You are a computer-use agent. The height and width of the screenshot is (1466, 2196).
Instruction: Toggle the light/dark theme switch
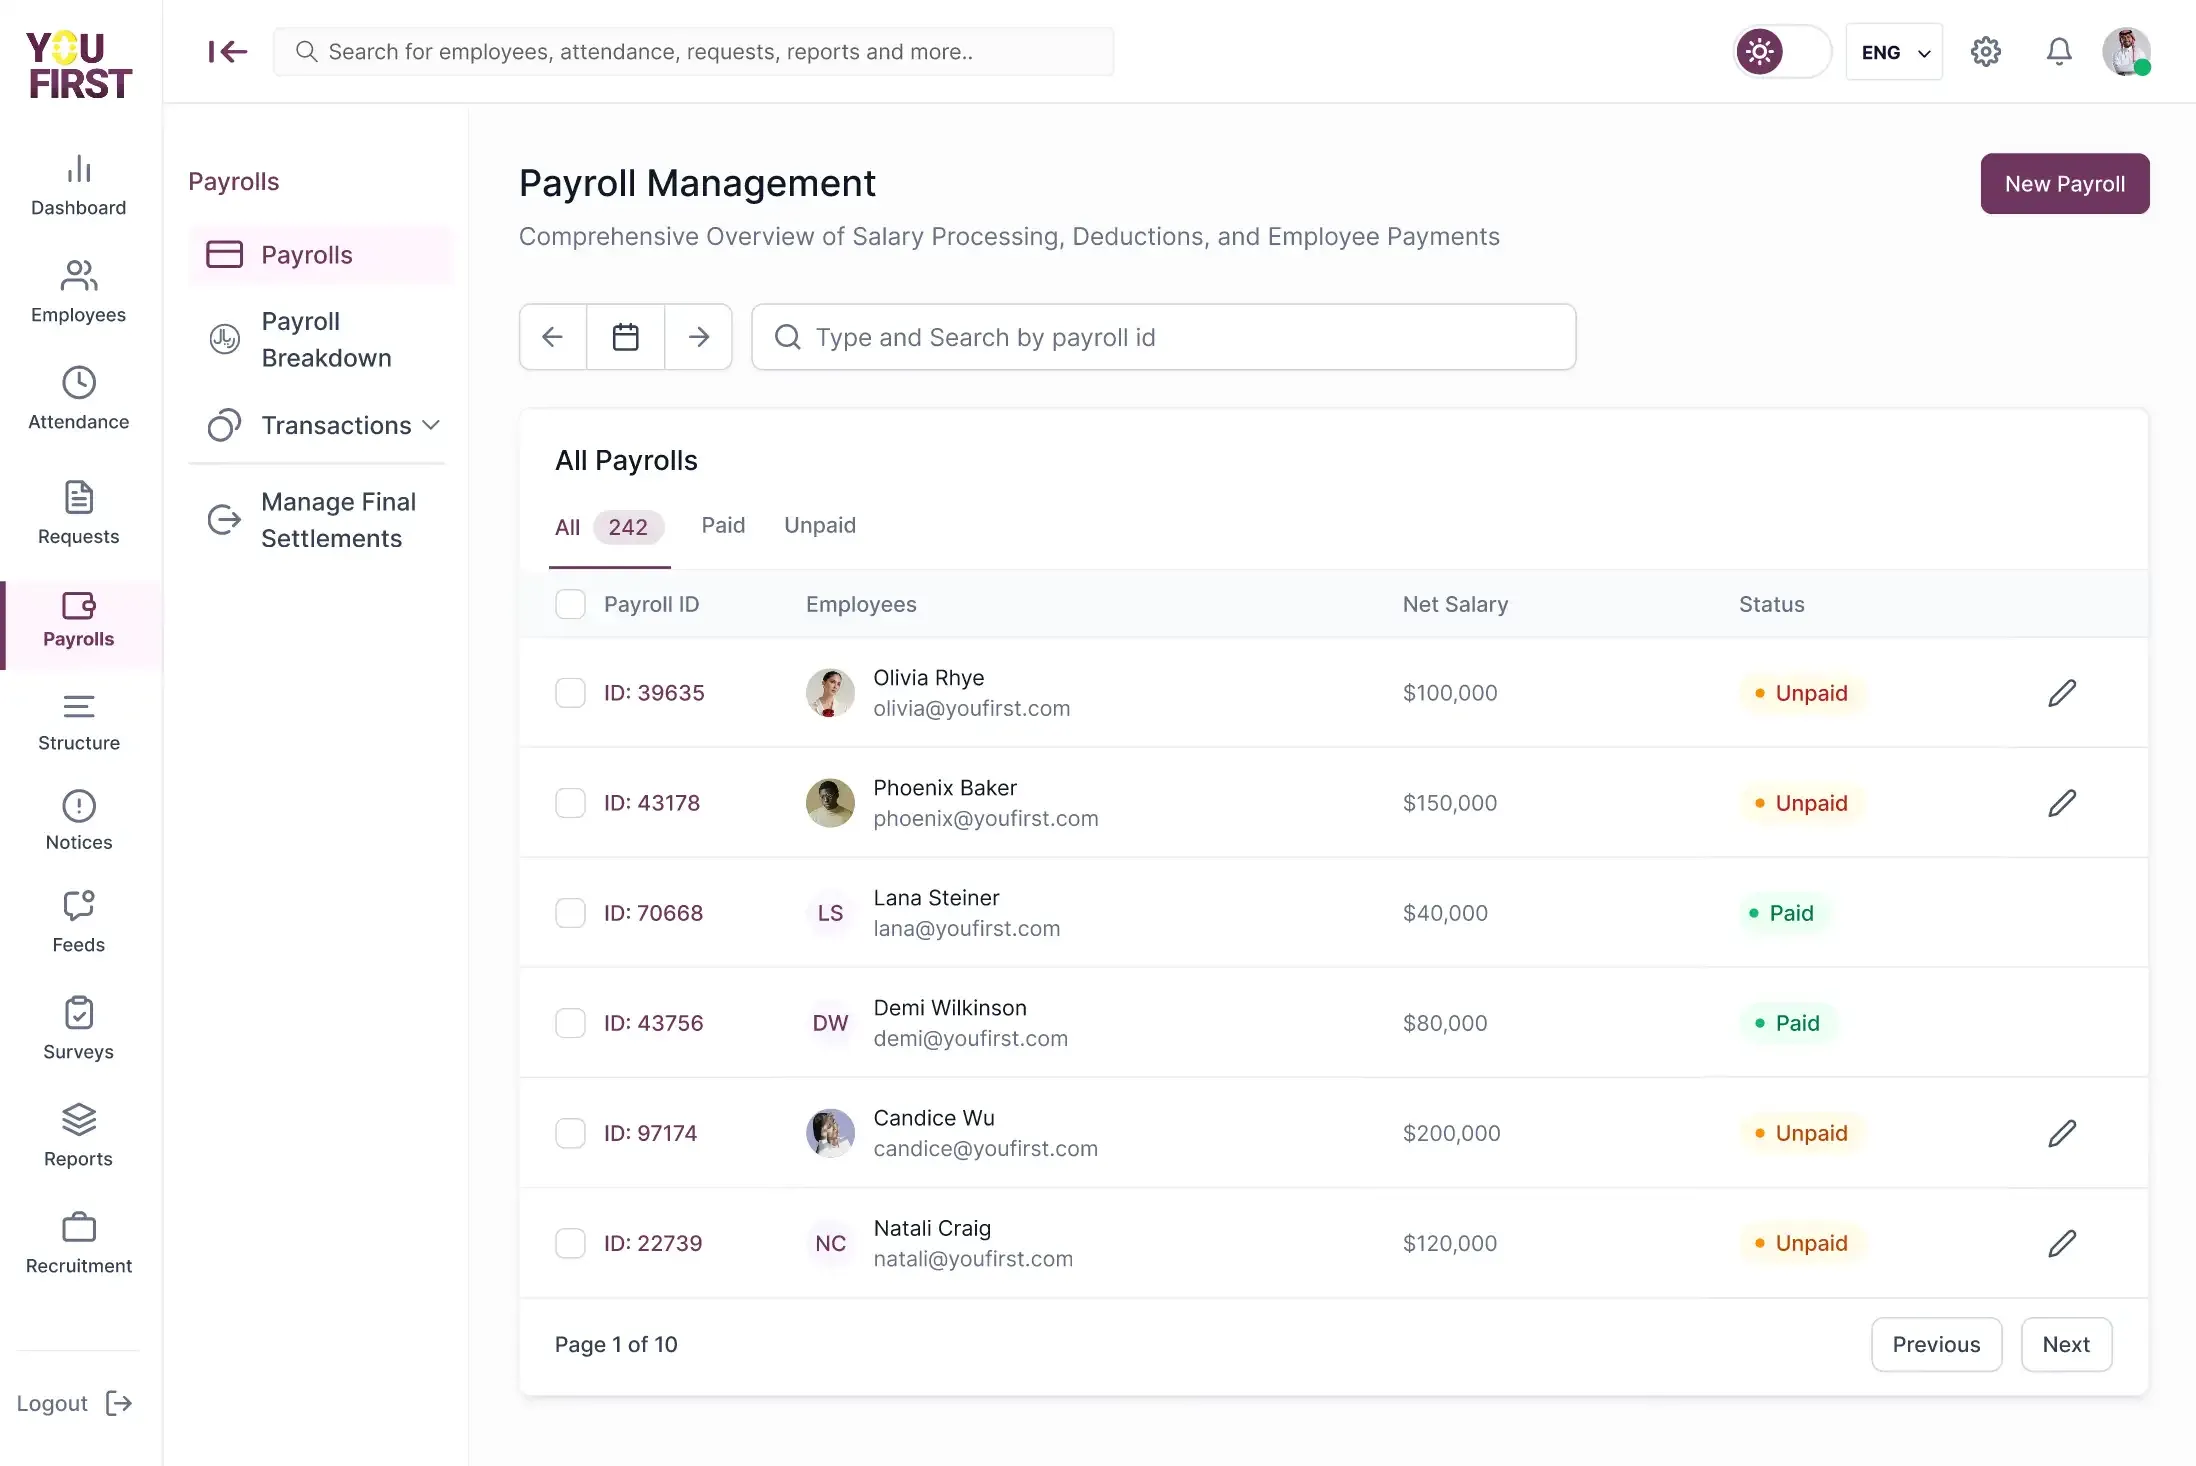1782,51
